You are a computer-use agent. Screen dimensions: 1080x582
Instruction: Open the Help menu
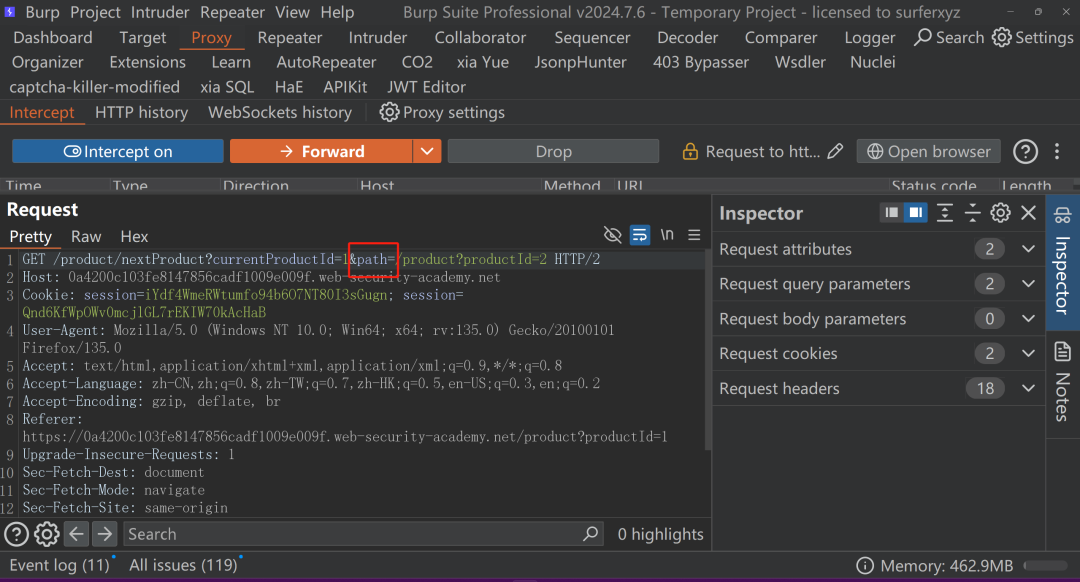(x=338, y=12)
